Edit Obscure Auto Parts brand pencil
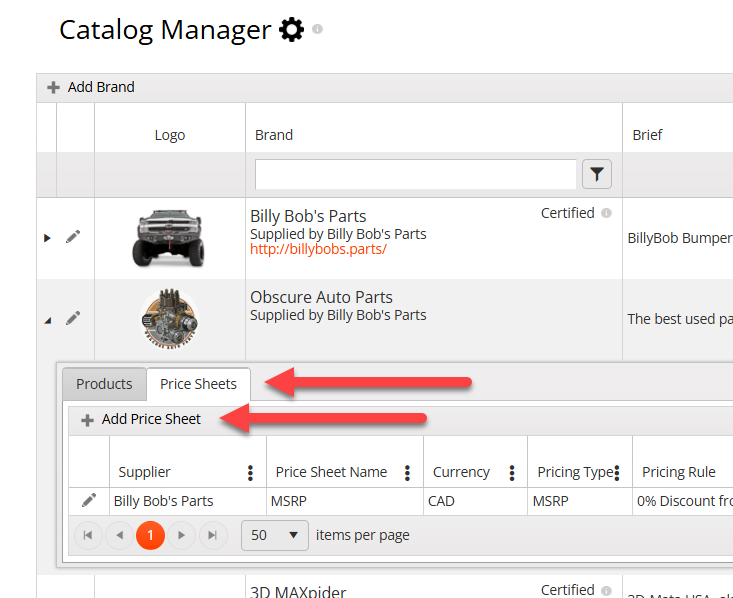 [x=73, y=318]
